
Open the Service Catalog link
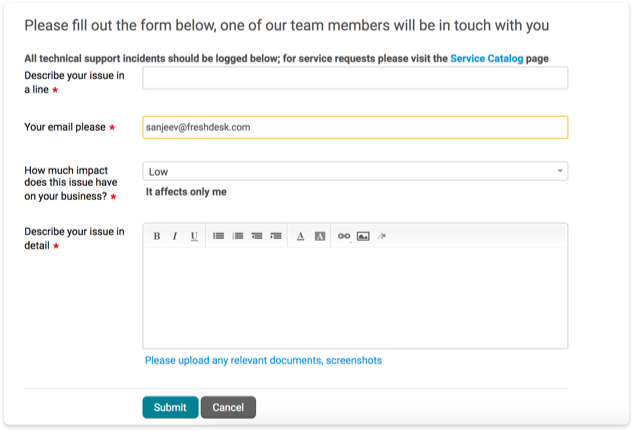tap(487, 59)
